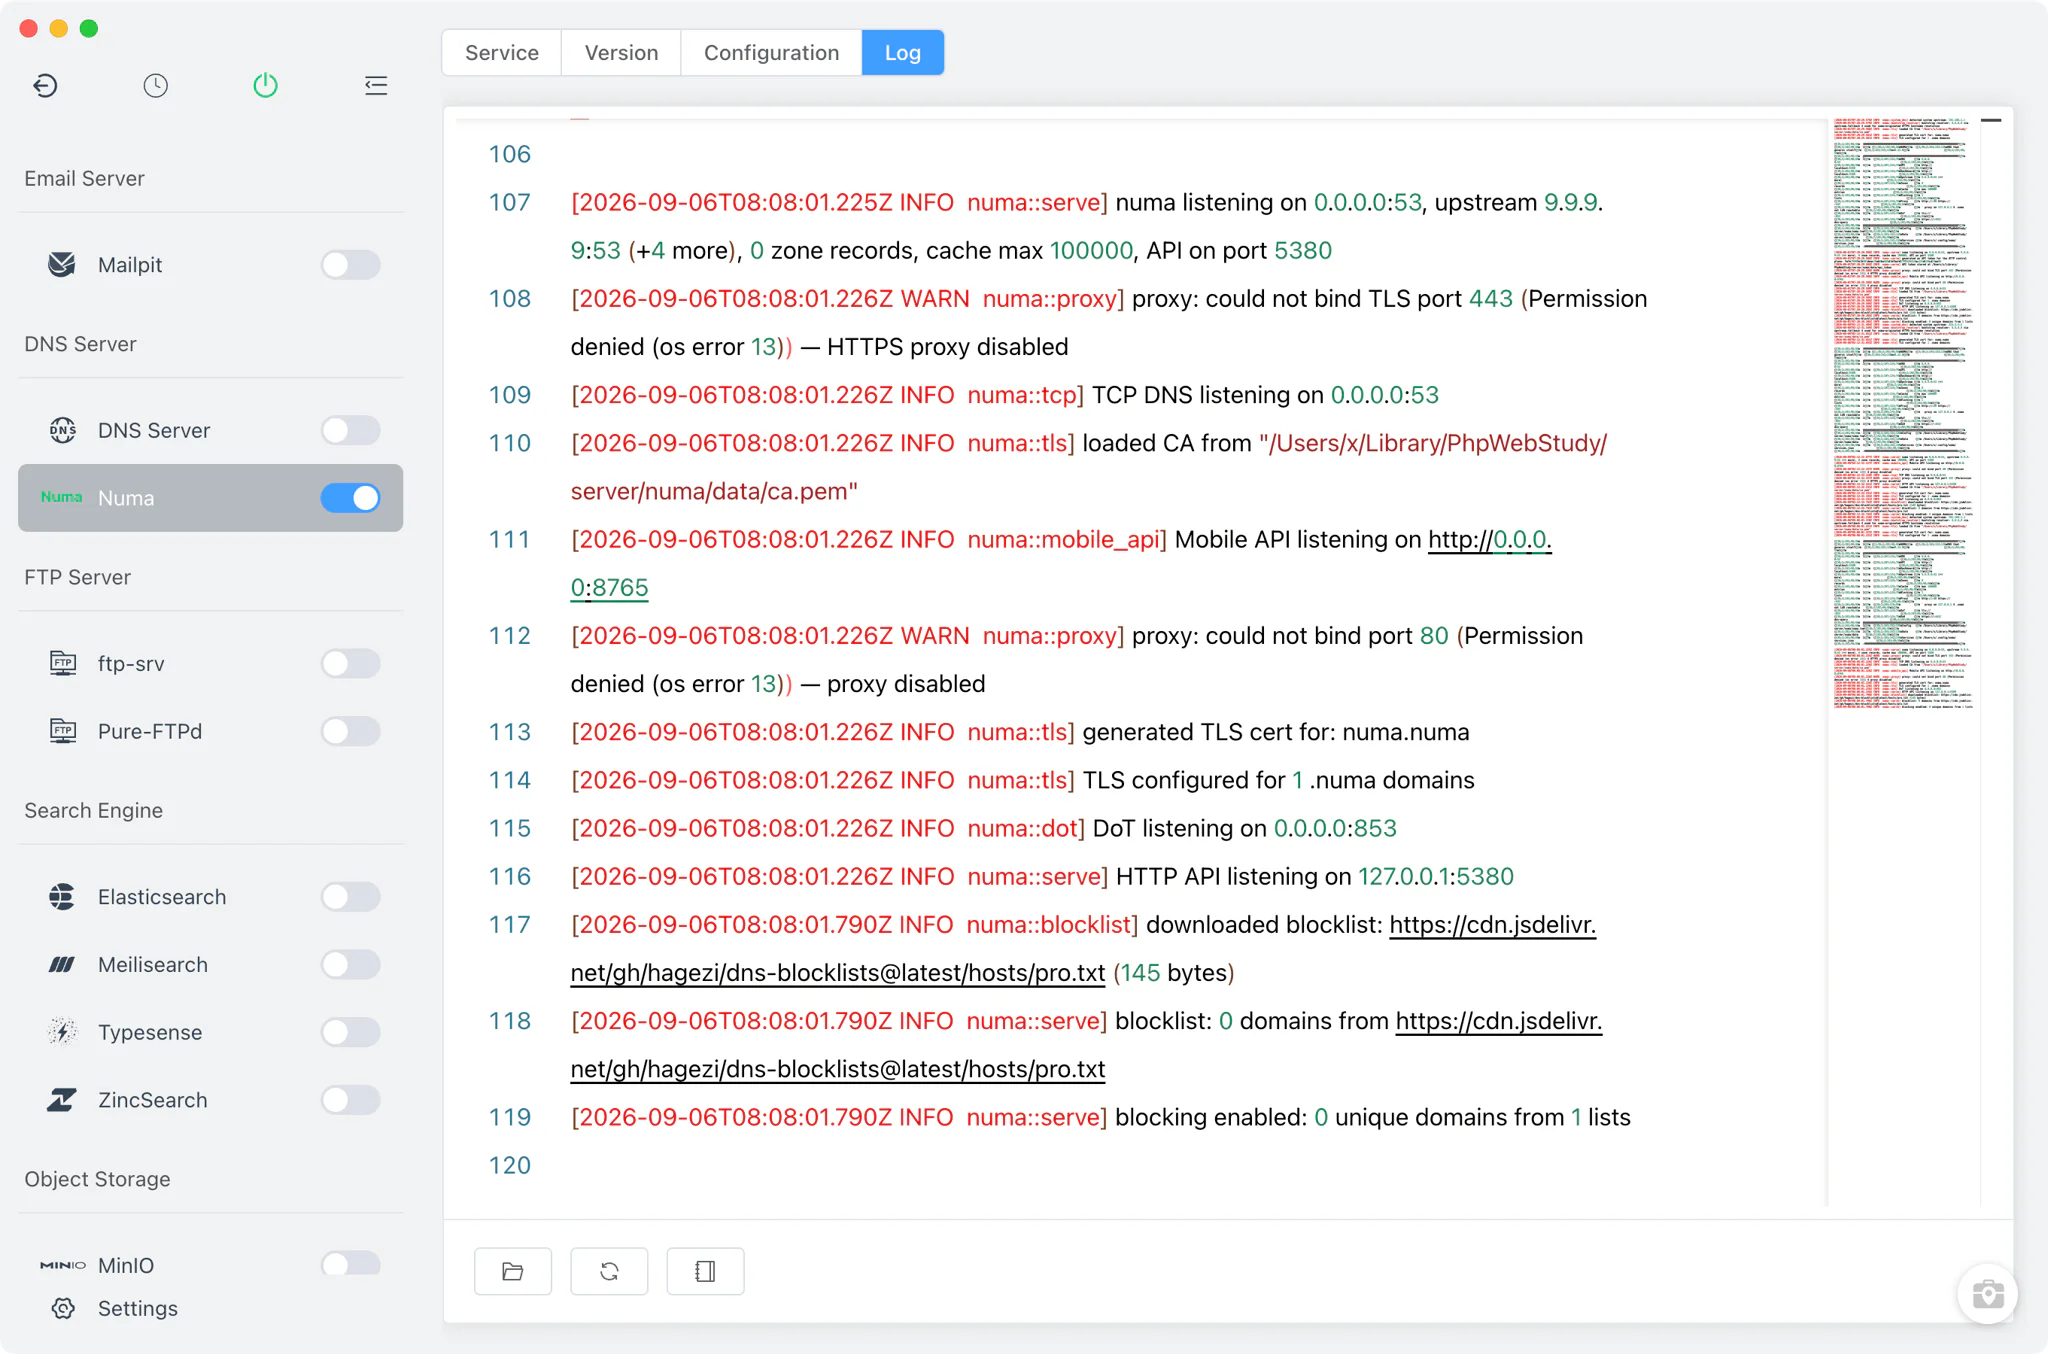
Task: Click the back arrow icon in sidebar
Action: [x=45, y=86]
